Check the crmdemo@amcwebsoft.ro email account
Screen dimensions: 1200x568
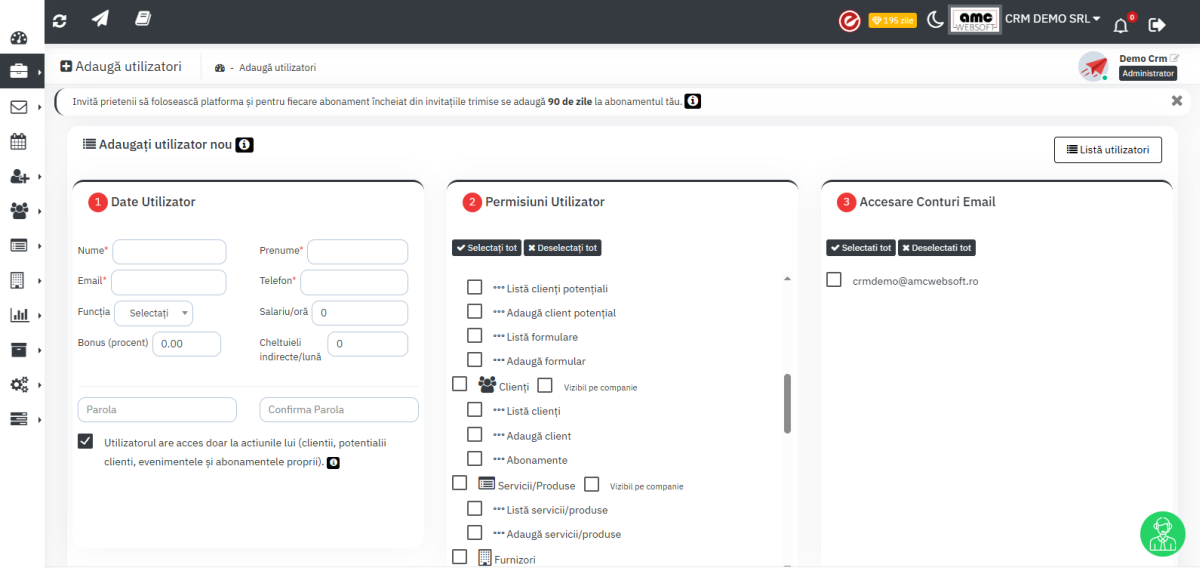click(834, 280)
